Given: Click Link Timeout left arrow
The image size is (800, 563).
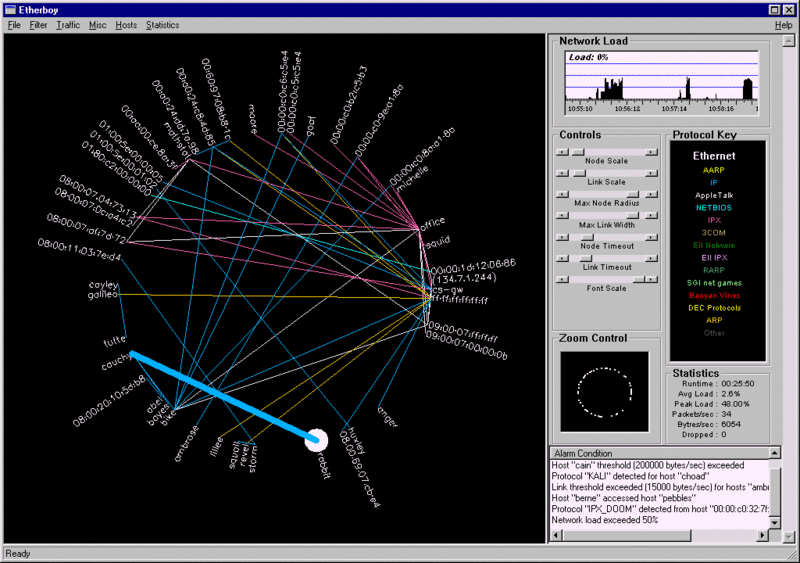Looking at the screenshot, I should click(562, 258).
